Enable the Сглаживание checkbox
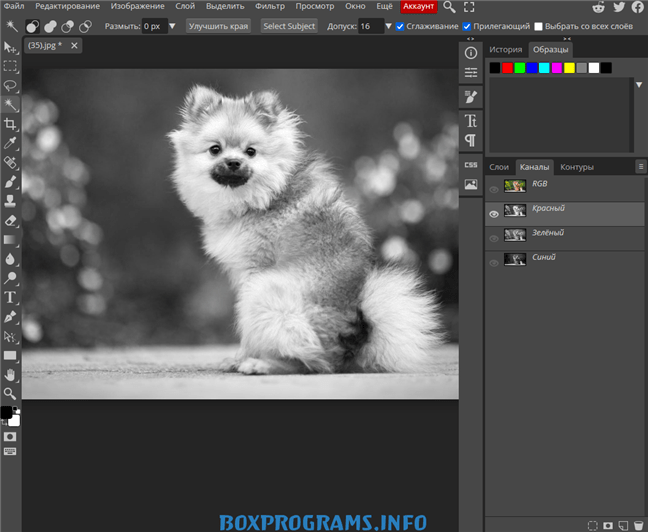648x532 pixels. 400,26
